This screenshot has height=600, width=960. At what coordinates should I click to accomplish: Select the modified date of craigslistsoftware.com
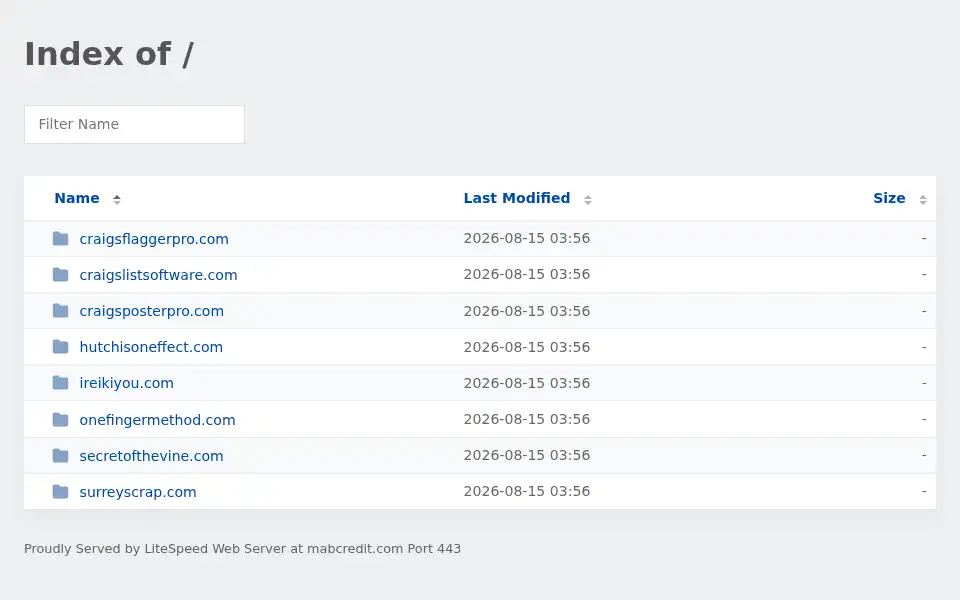click(x=527, y=274)
